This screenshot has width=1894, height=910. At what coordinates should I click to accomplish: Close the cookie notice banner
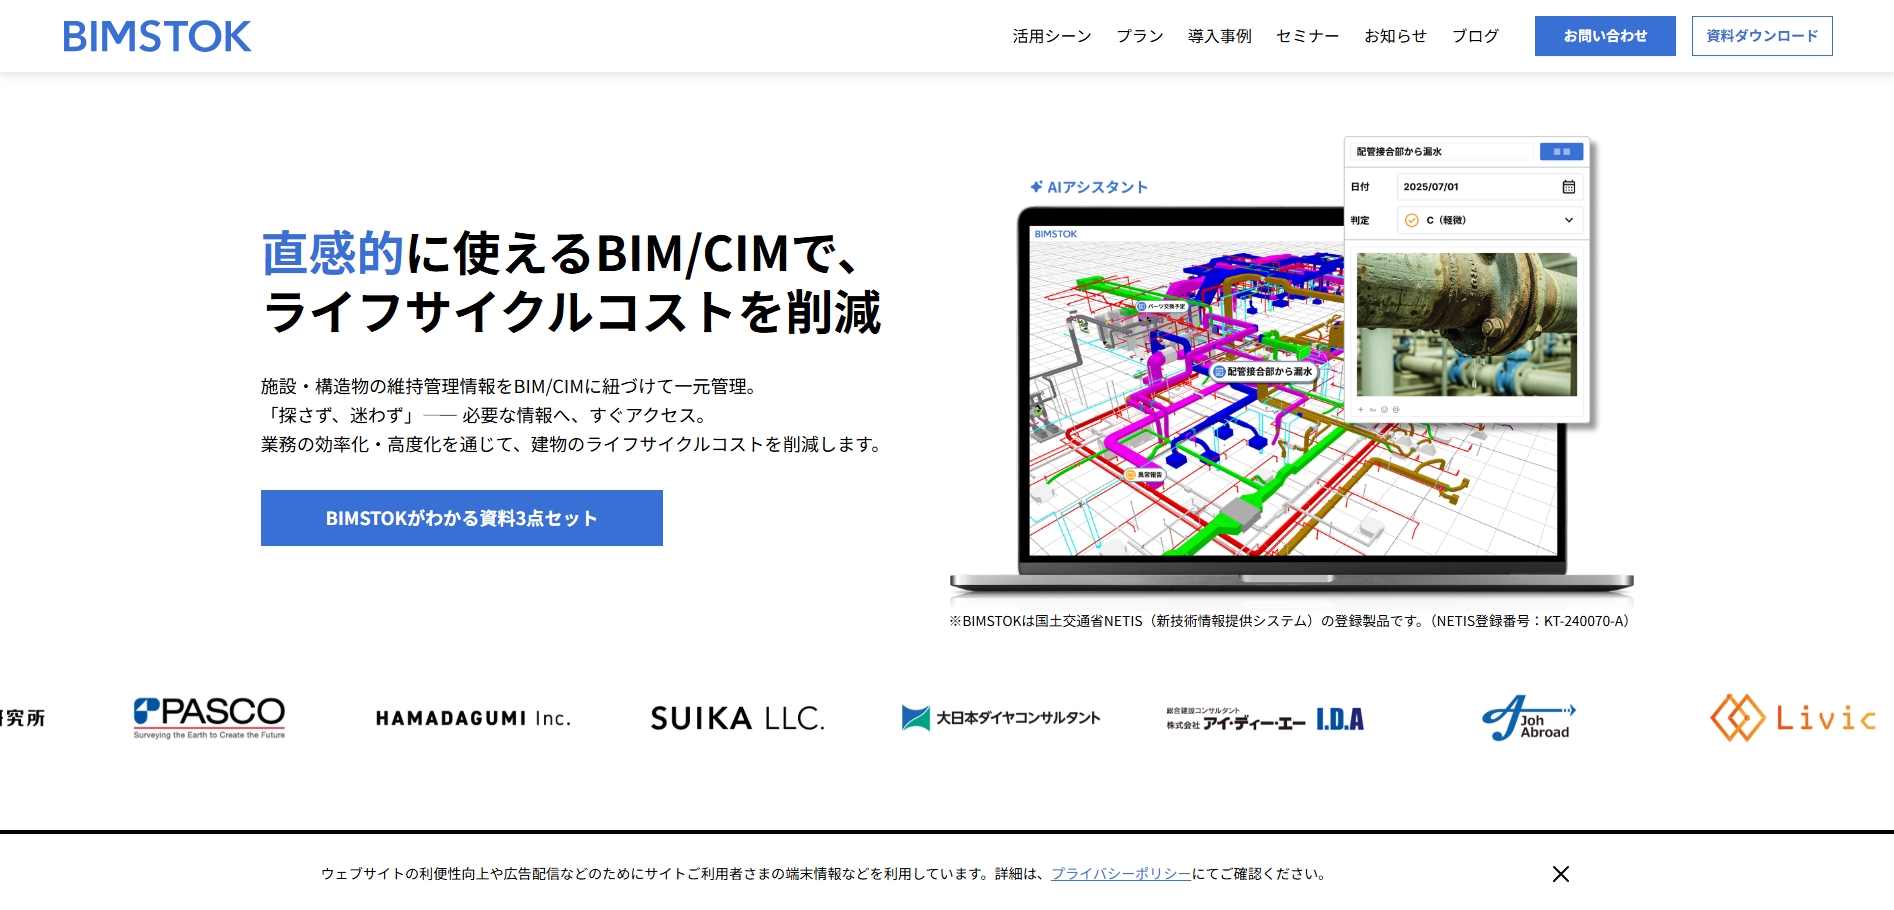pyautogui.click(x=1561, y=874)
